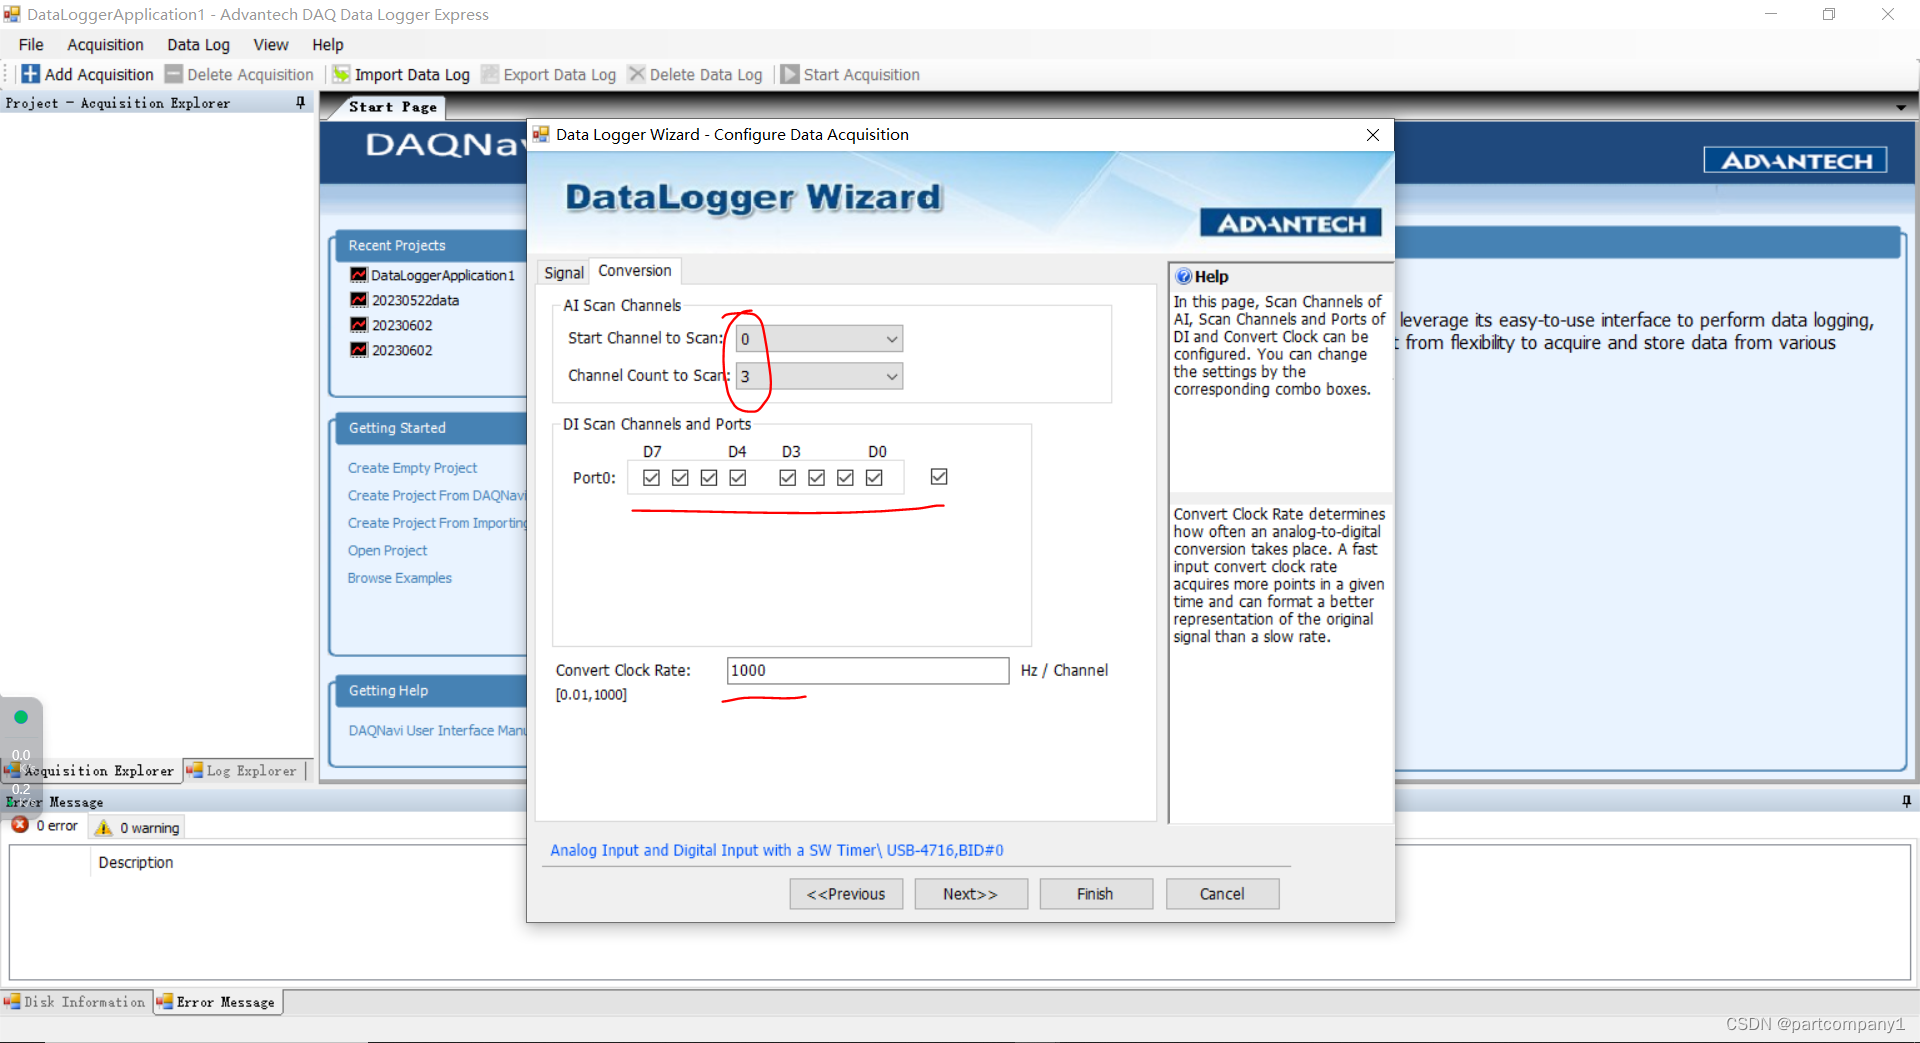Close the Data Logger Wizard dialog
The width and height of the screenshot is (1920, 1043).
click(x=1373, y=135)
